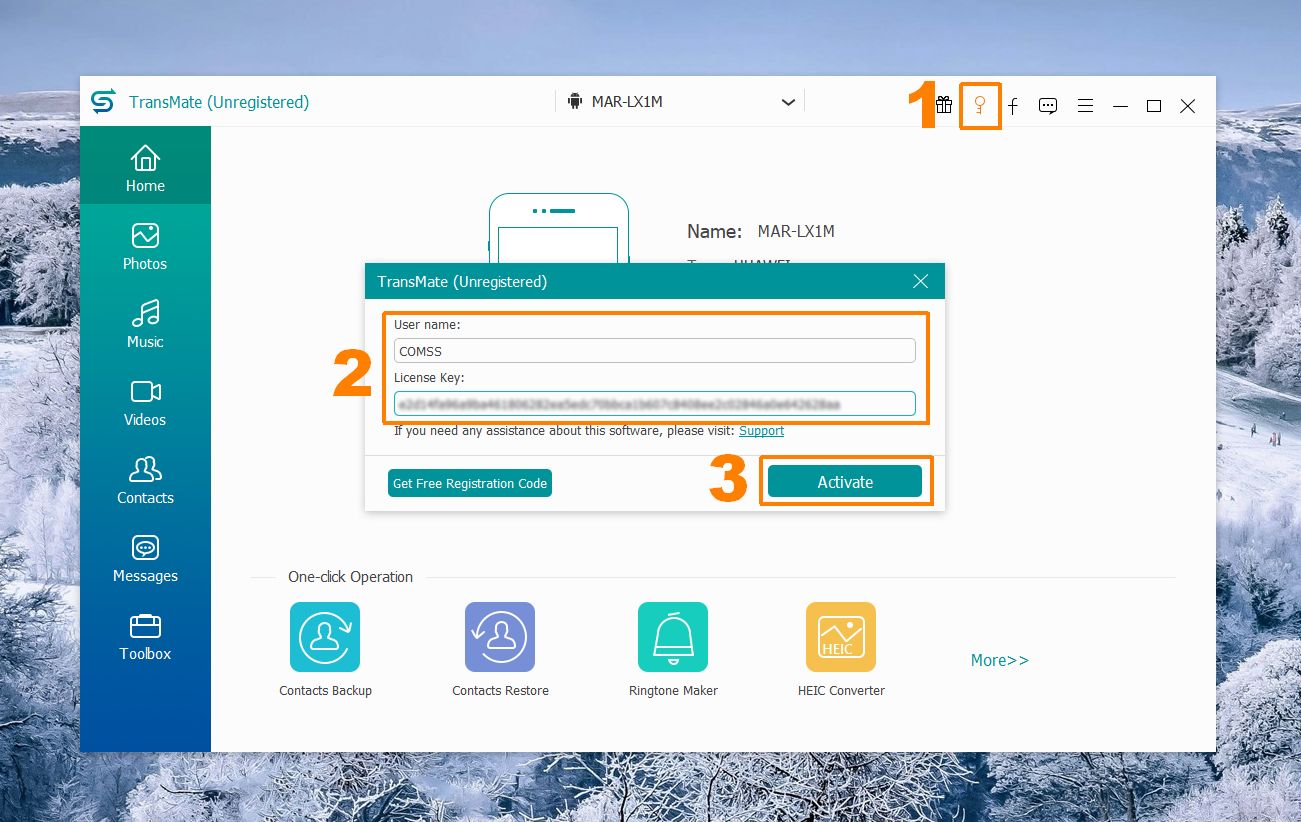Viewport: 1301px width, 822px height.
Task: Open the Support link
Action: click(x=761, y=431)
